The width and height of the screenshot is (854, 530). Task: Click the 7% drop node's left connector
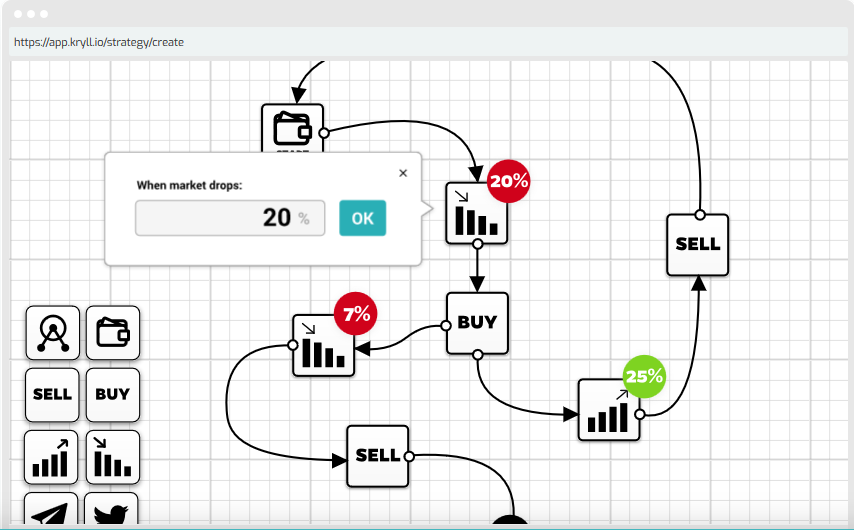[292, 345]
